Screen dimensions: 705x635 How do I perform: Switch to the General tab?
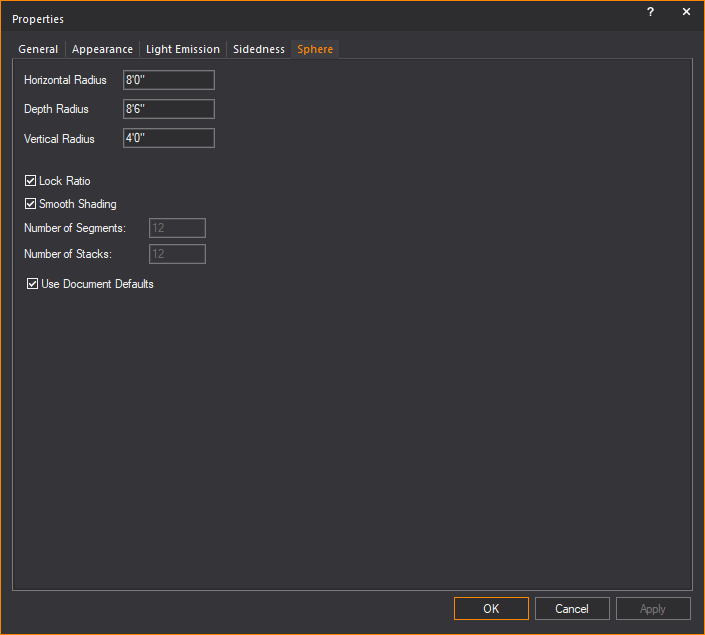pyautogui.click(x=38, y=49)
